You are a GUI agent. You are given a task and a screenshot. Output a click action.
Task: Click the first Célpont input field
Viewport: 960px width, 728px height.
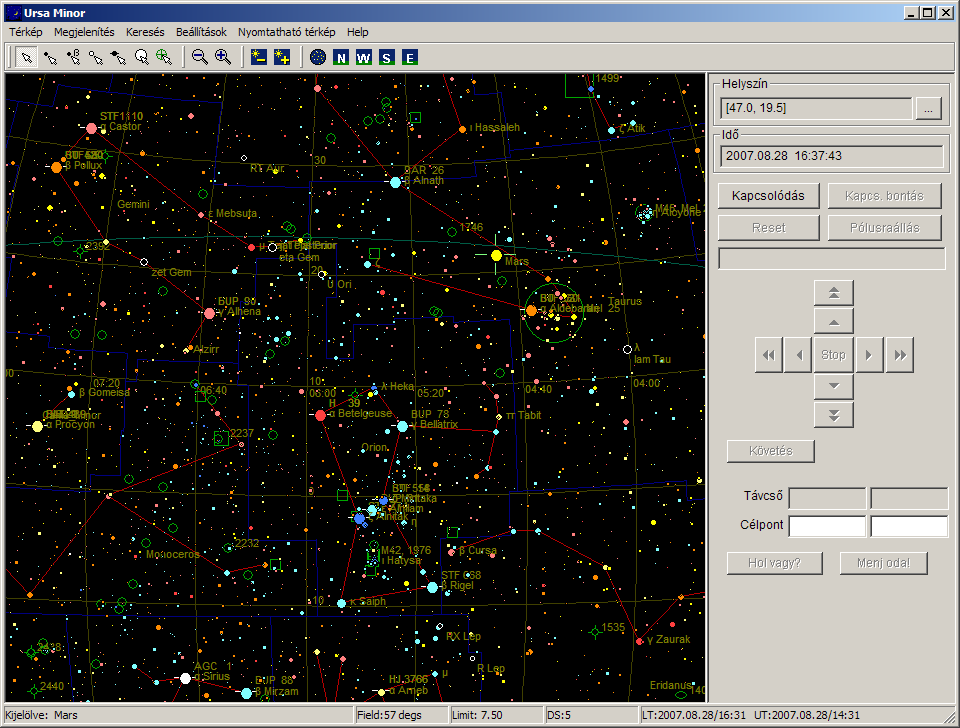[x=827, y=525]
